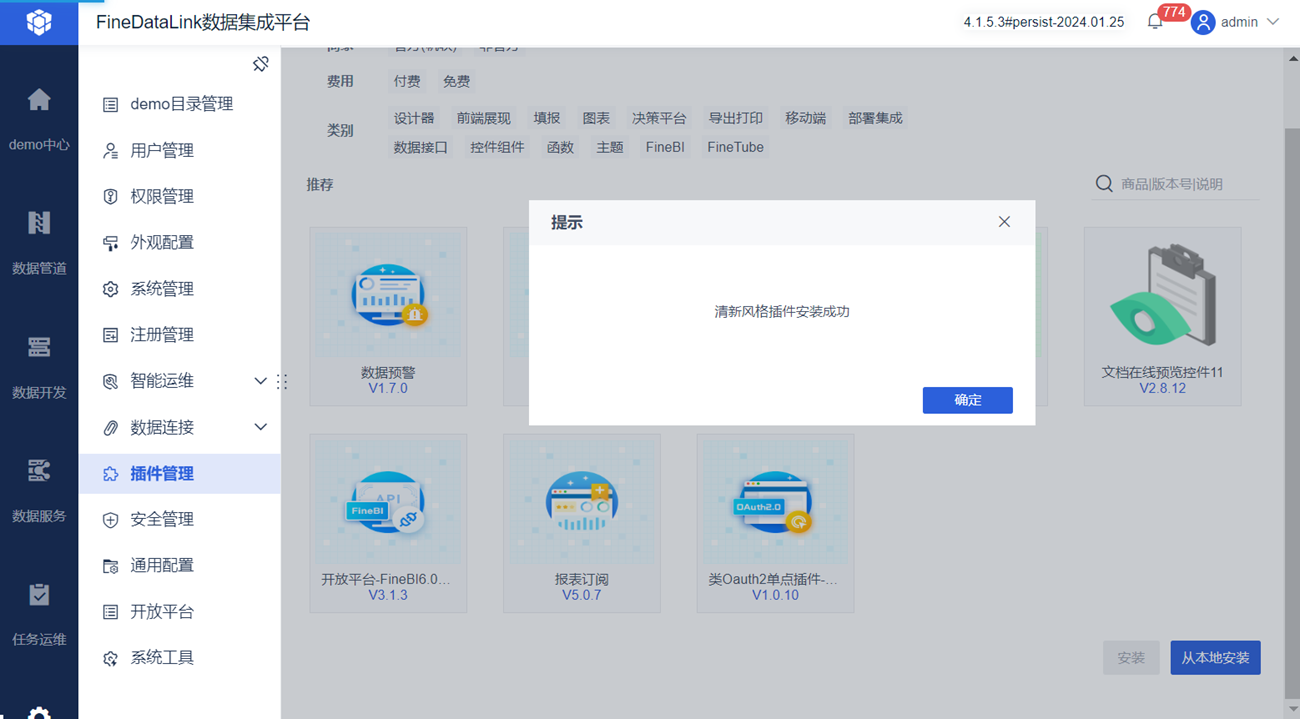
Task: Open 通用配置 menu item
Action: pyautogui.click(x=179, y=565)
